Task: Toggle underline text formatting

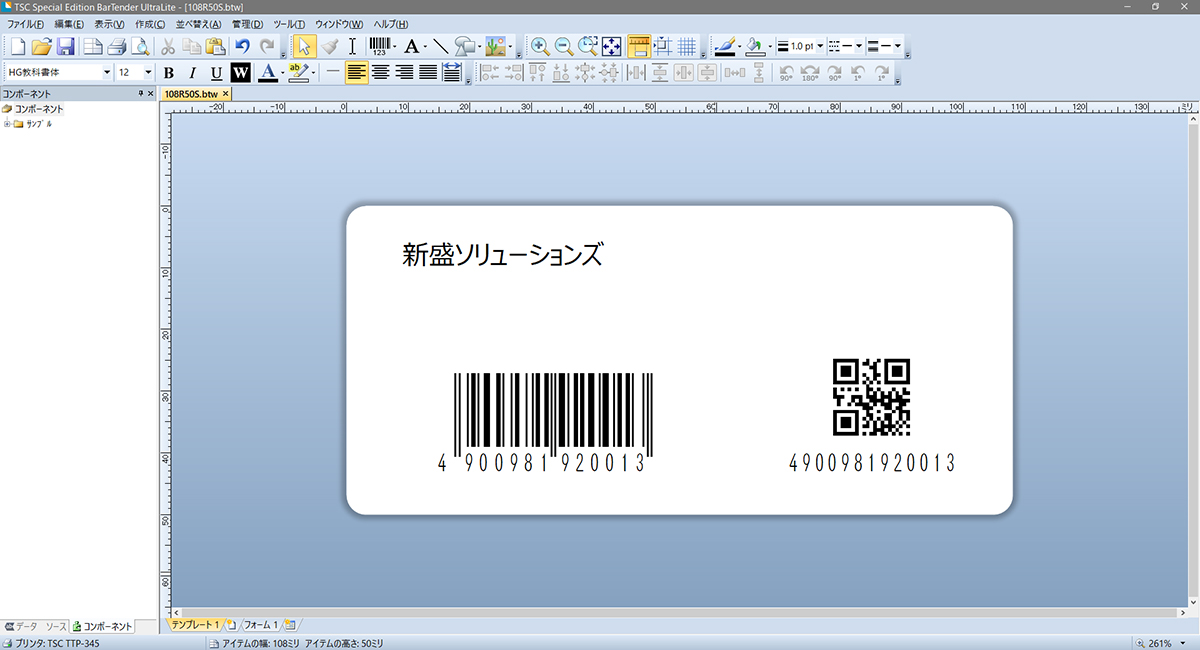Action: (216, 72)
